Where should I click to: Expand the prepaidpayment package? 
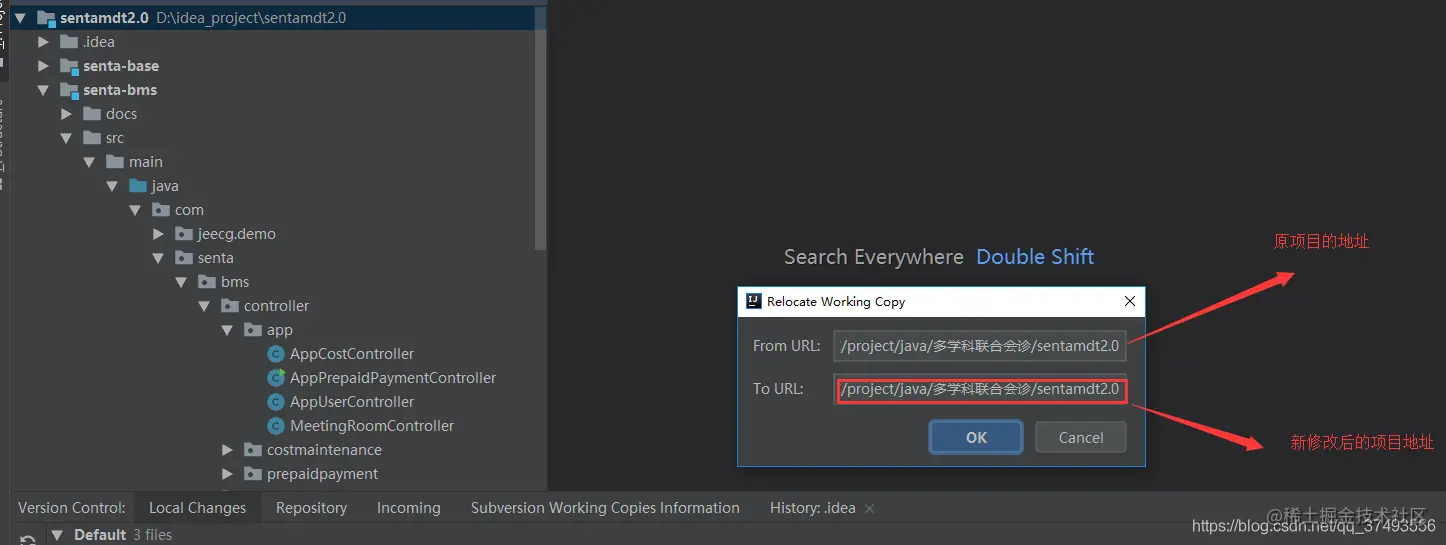tap(227, 474)
